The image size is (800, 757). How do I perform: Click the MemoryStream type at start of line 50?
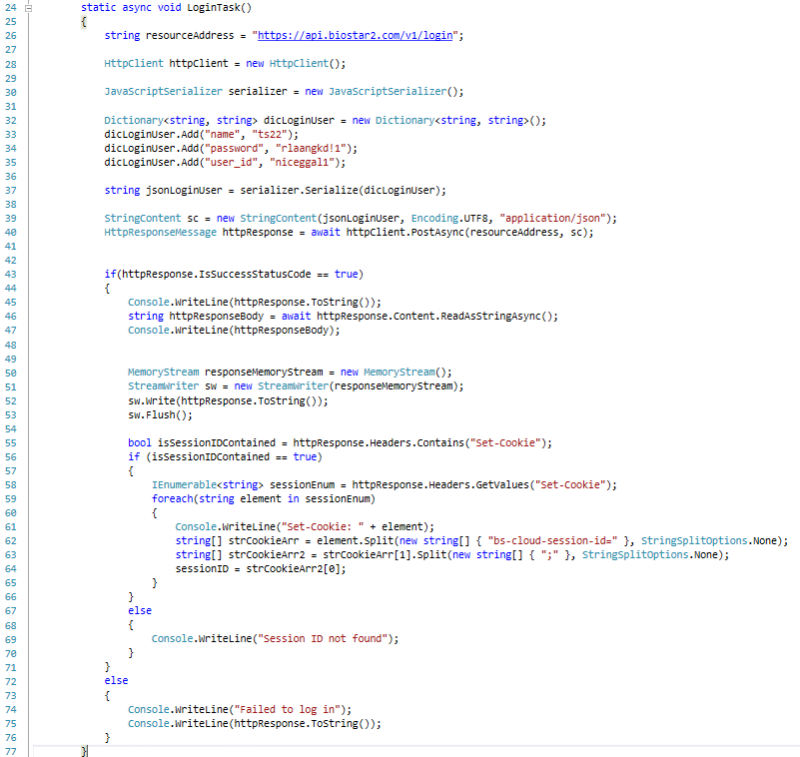tap(163, 371)
